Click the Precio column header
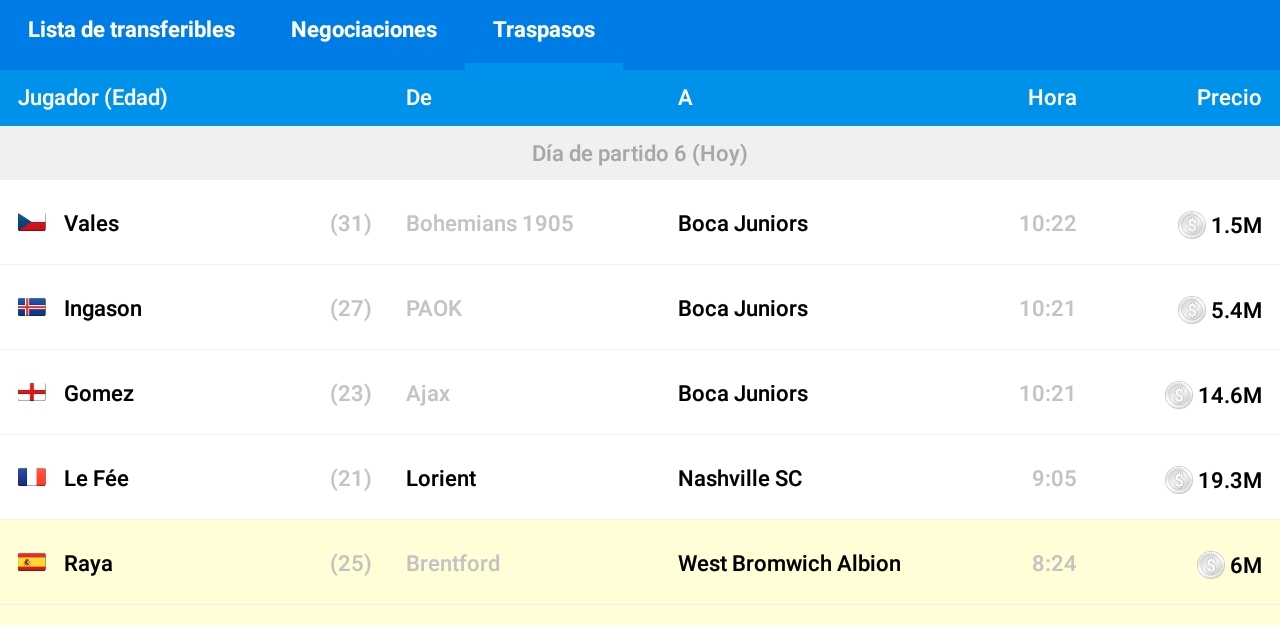This screenshot has height=625, width=1280. click(1229, 98)
